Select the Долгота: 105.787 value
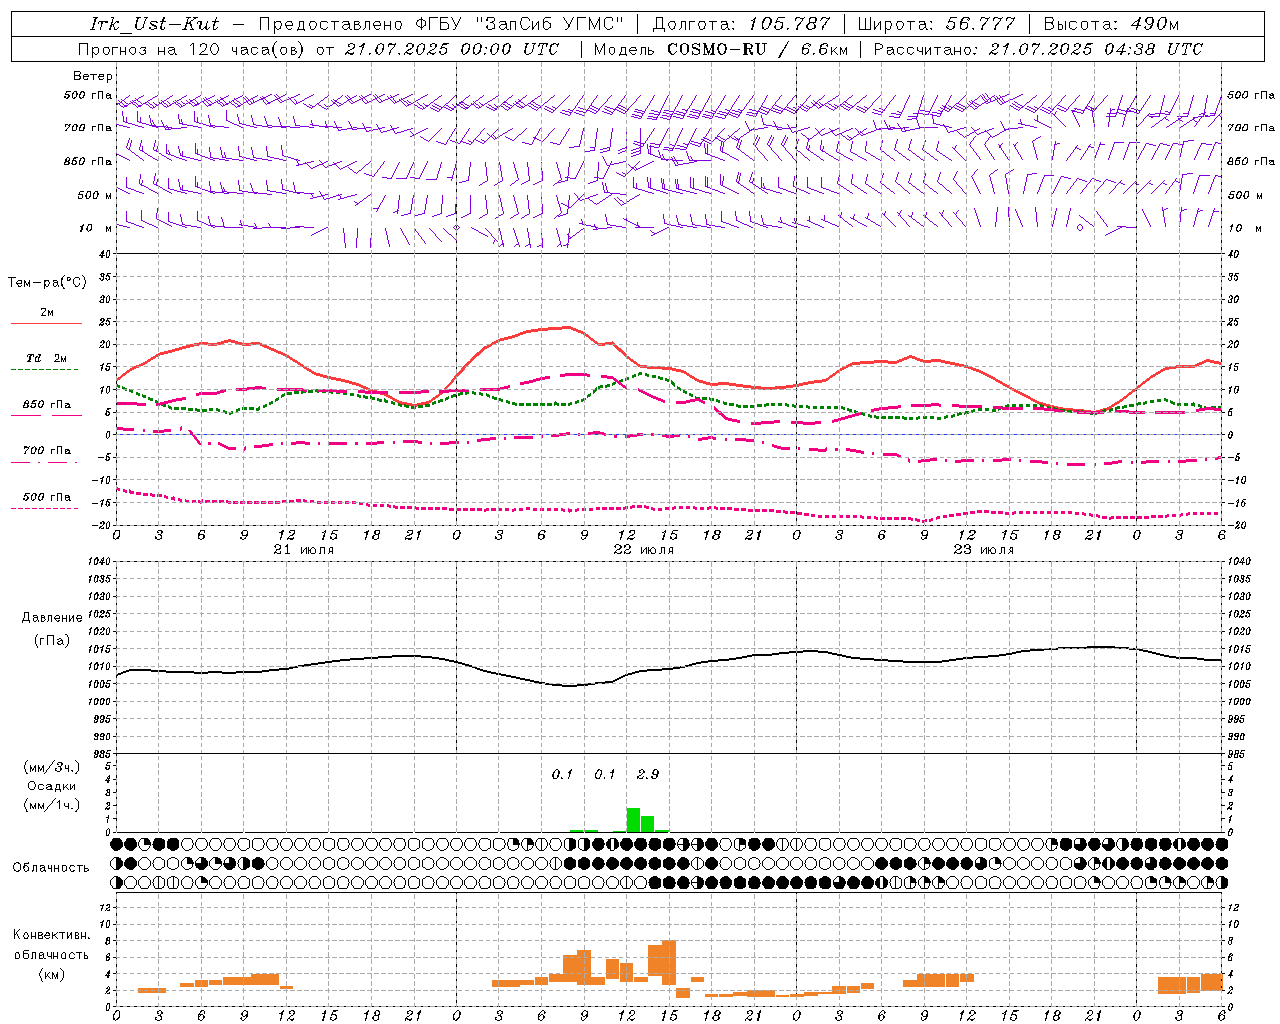Image resolution: width=1280 pixels, height=1024 pixels. 741,24
